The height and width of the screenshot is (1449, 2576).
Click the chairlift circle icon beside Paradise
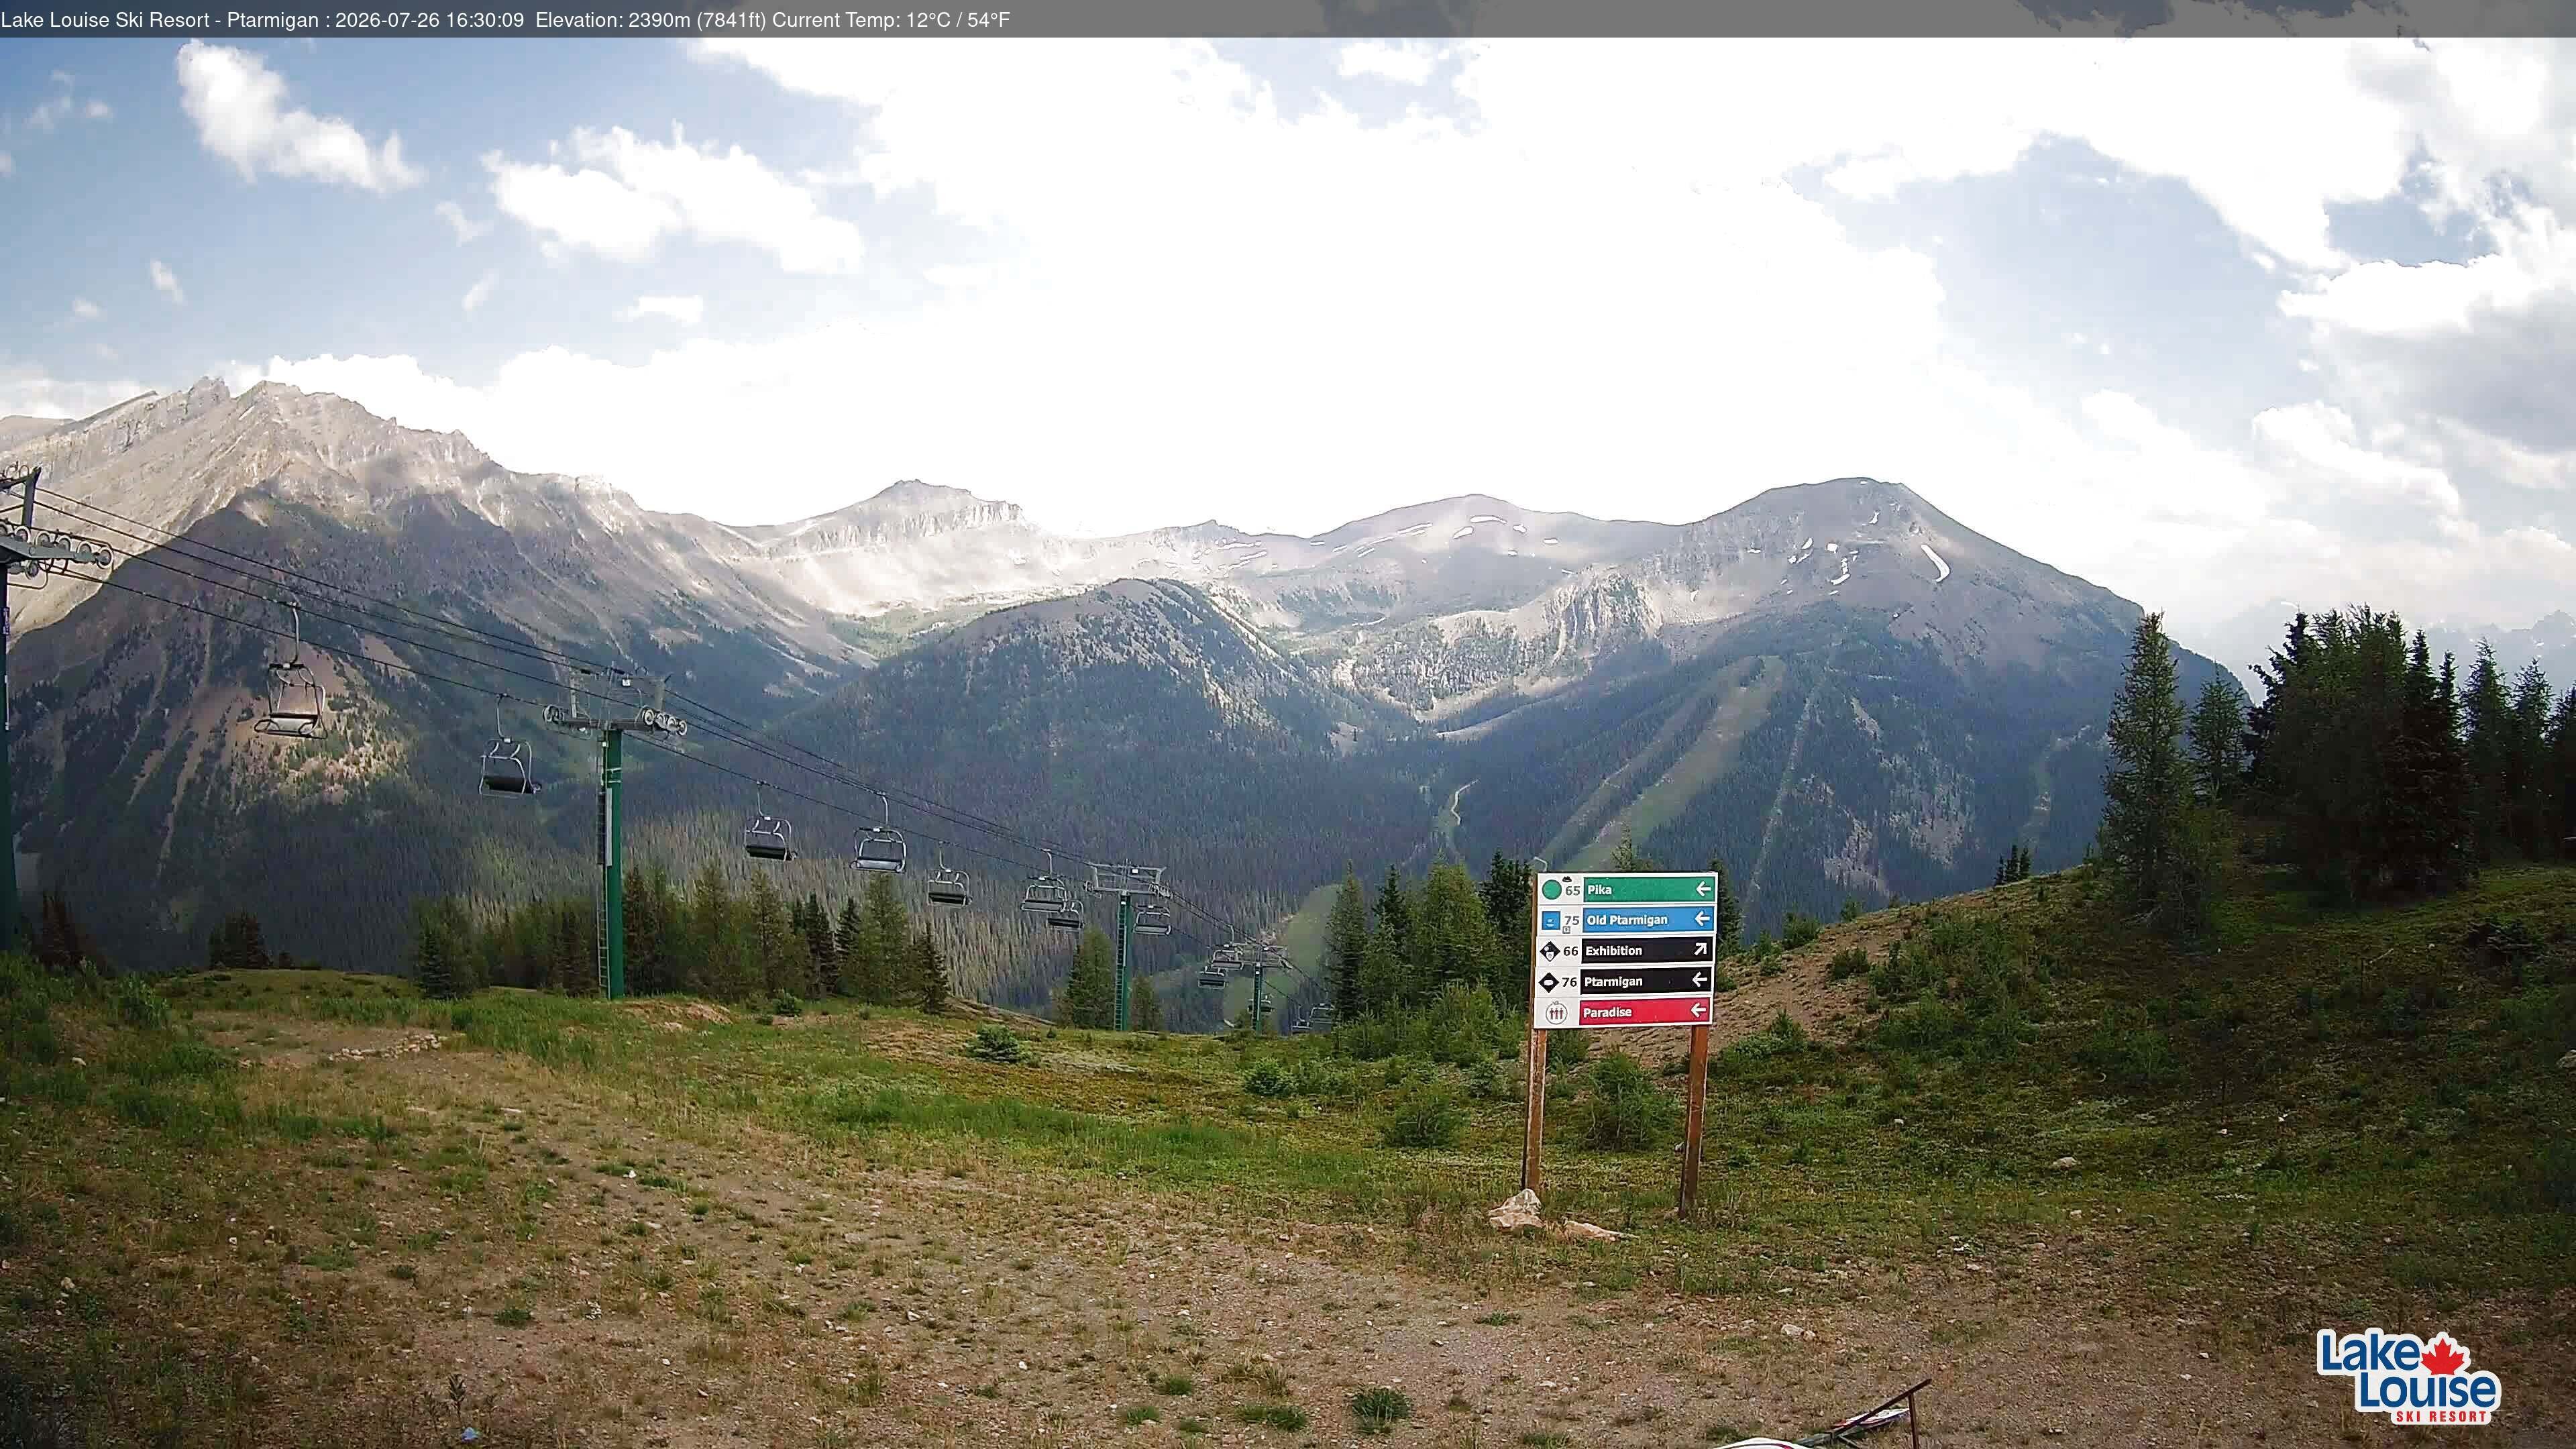1557,1013
